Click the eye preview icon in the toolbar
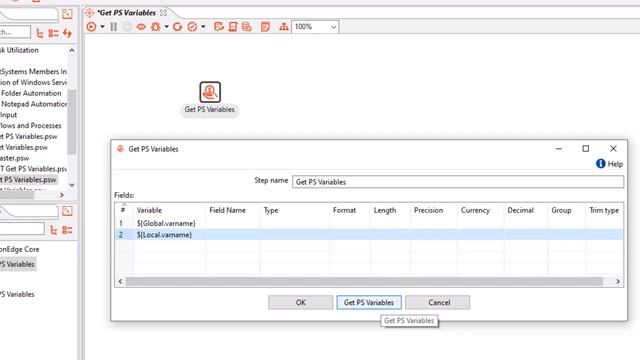The height and width of the screenshot is (360, 640). pyautogui.click(x=141, y=27)
